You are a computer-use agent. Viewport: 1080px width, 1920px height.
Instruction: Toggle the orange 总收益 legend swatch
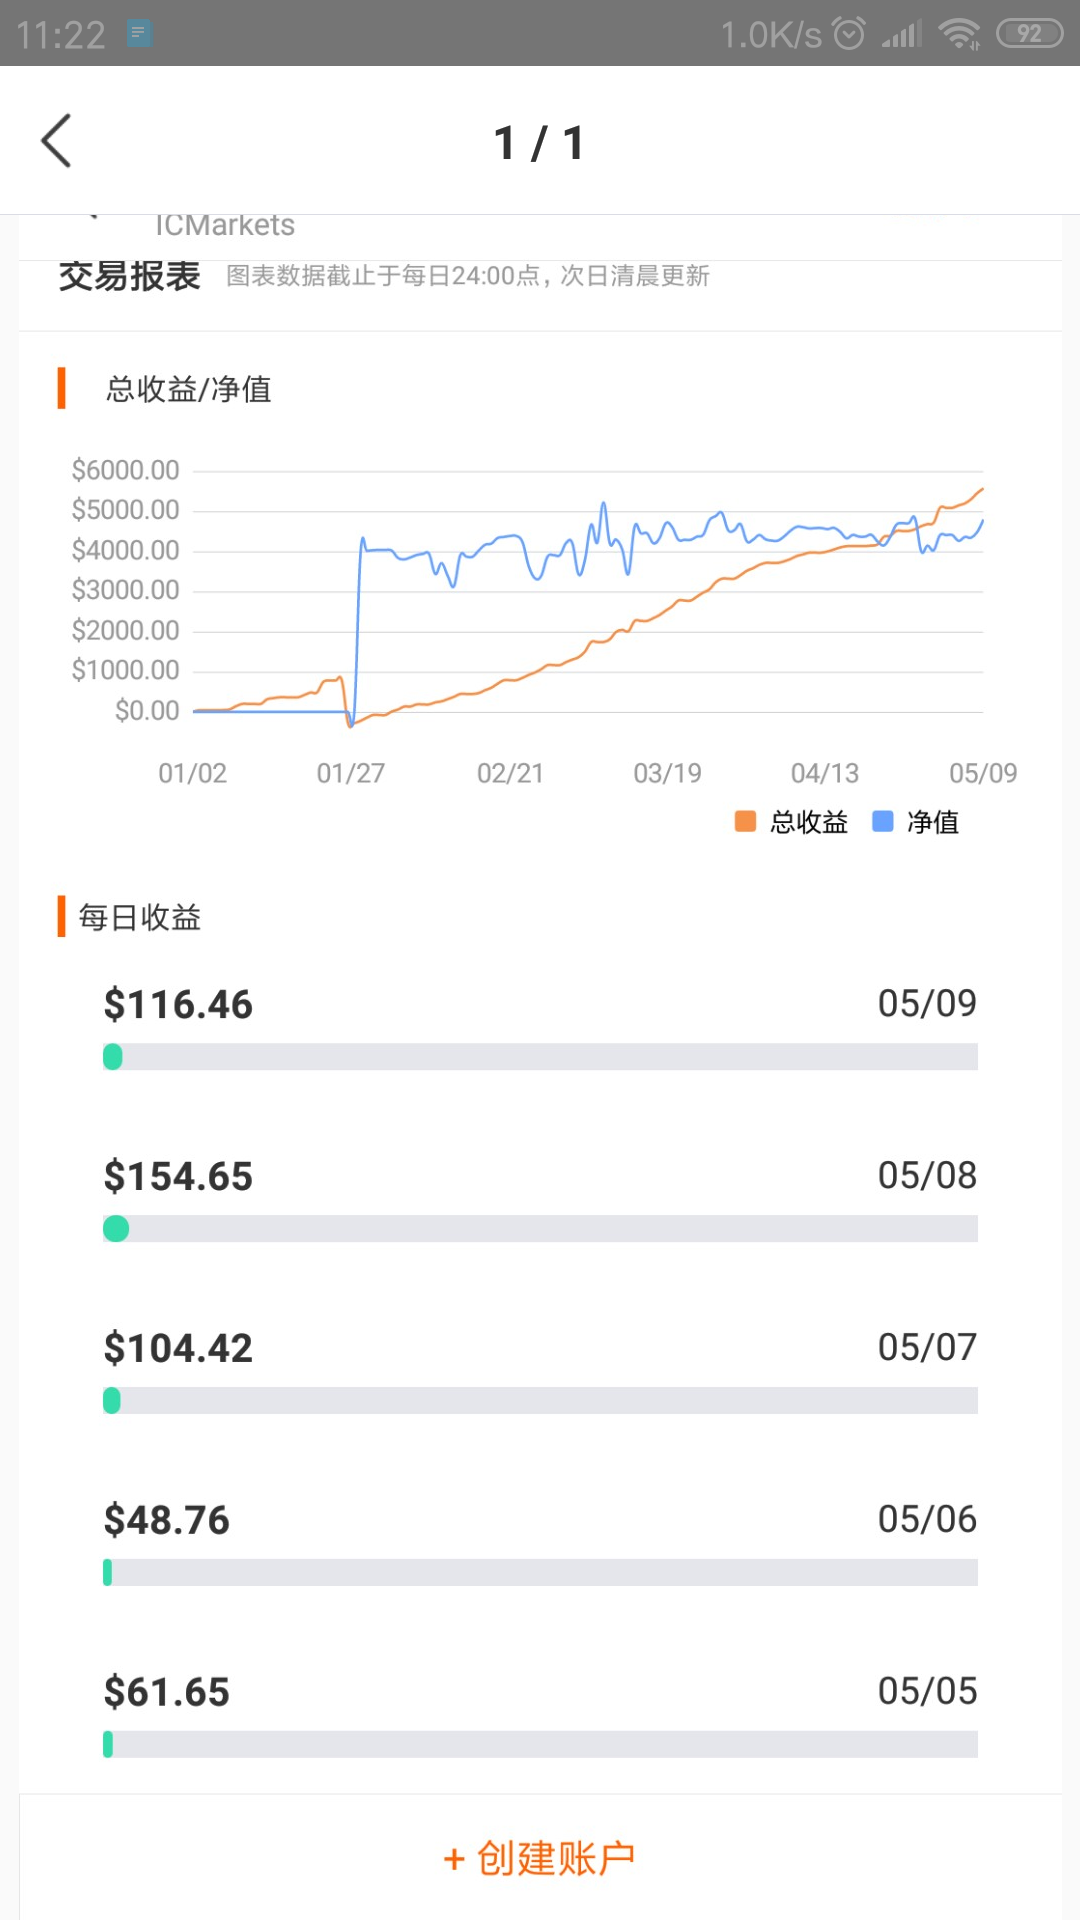(745, 822)
